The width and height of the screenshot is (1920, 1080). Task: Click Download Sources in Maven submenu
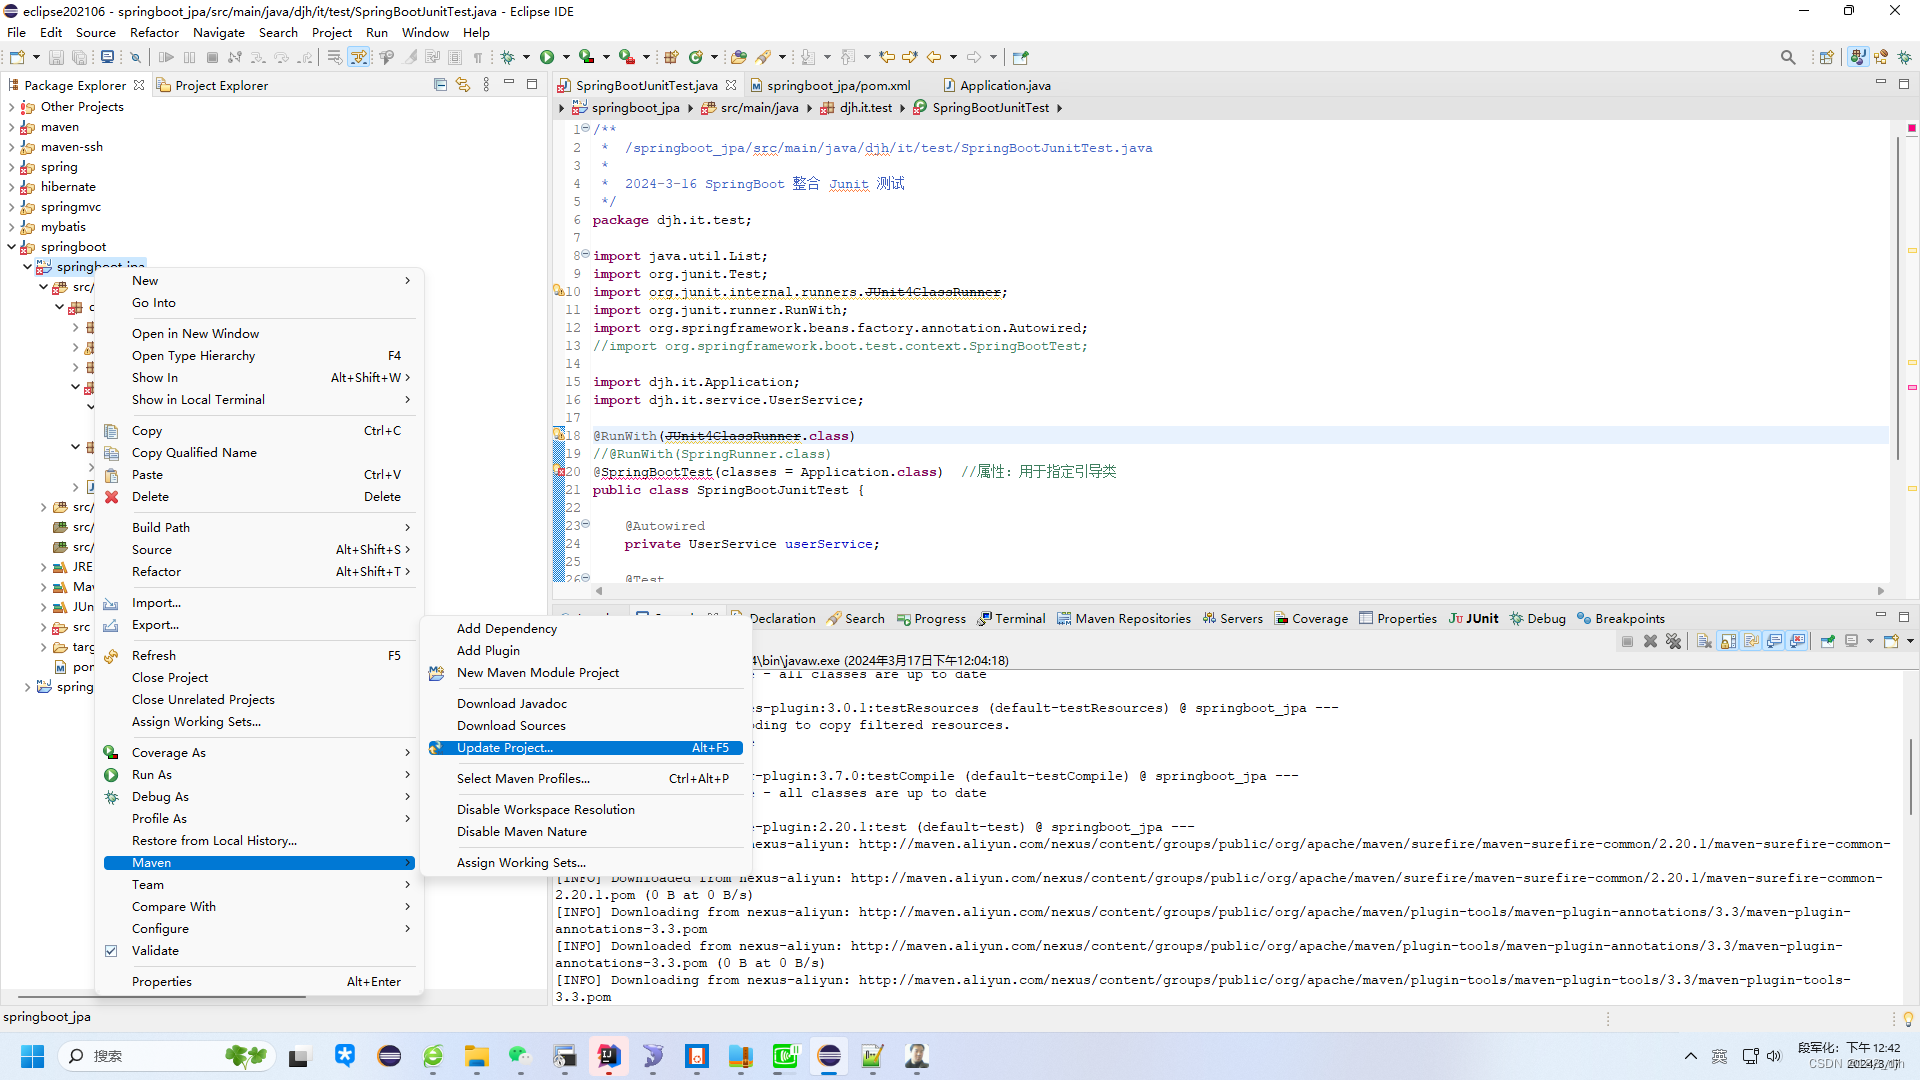coord(511,725)
